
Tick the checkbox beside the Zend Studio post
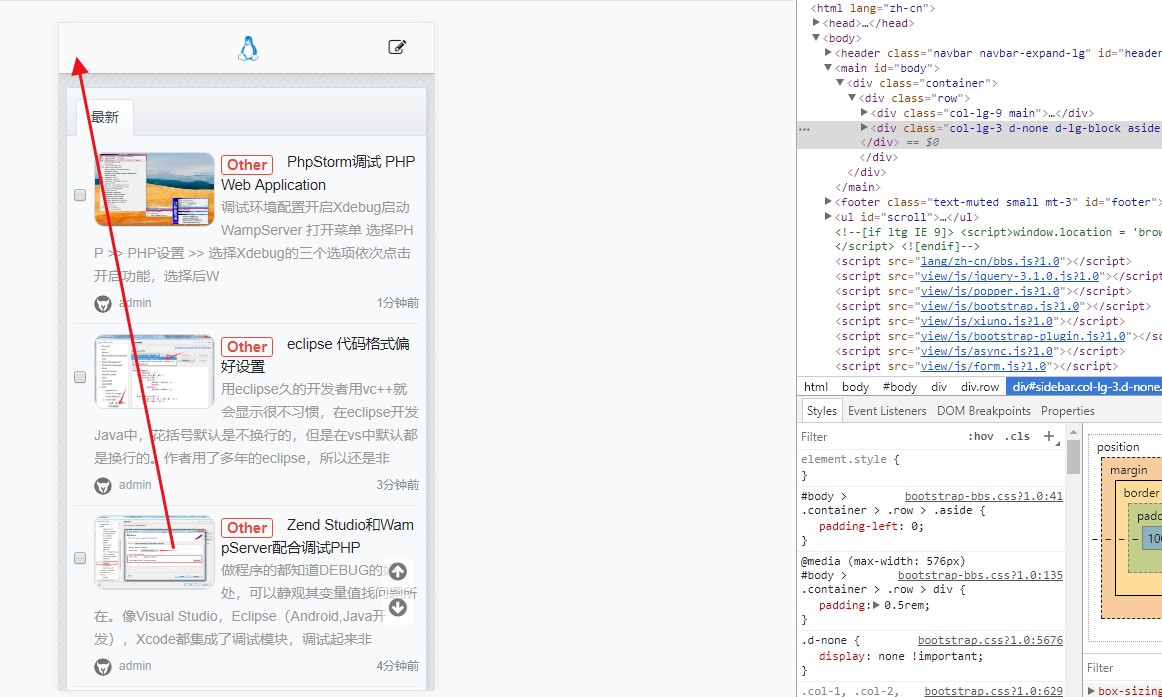pyautogui.click(x=80, y=558)
